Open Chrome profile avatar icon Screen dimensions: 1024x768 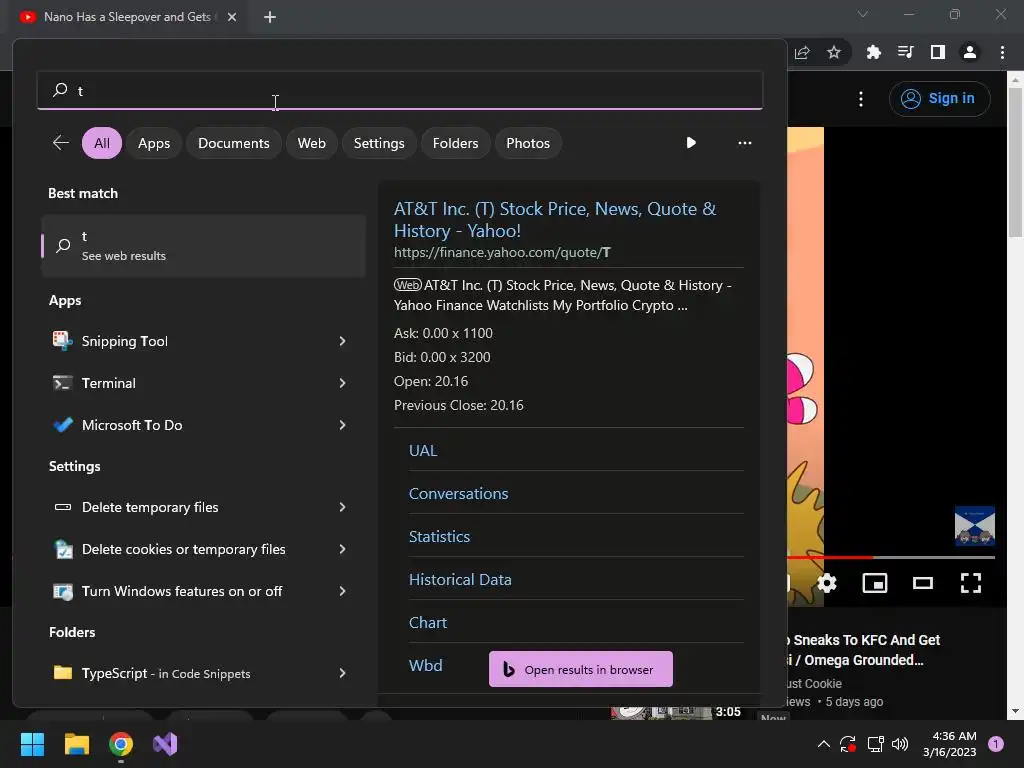coord(970,52)
